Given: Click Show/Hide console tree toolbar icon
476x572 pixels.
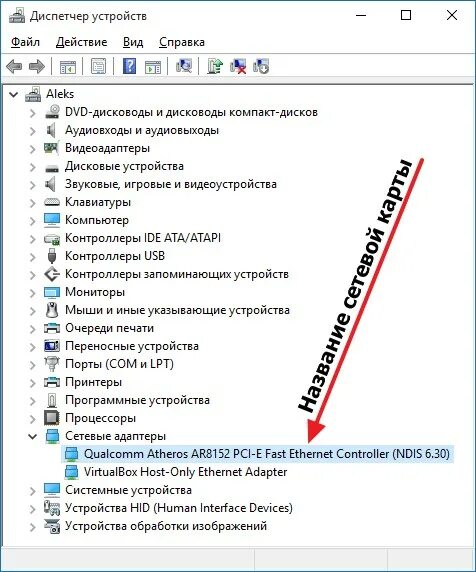Looking at the screenshot, I should click(67, 66).
